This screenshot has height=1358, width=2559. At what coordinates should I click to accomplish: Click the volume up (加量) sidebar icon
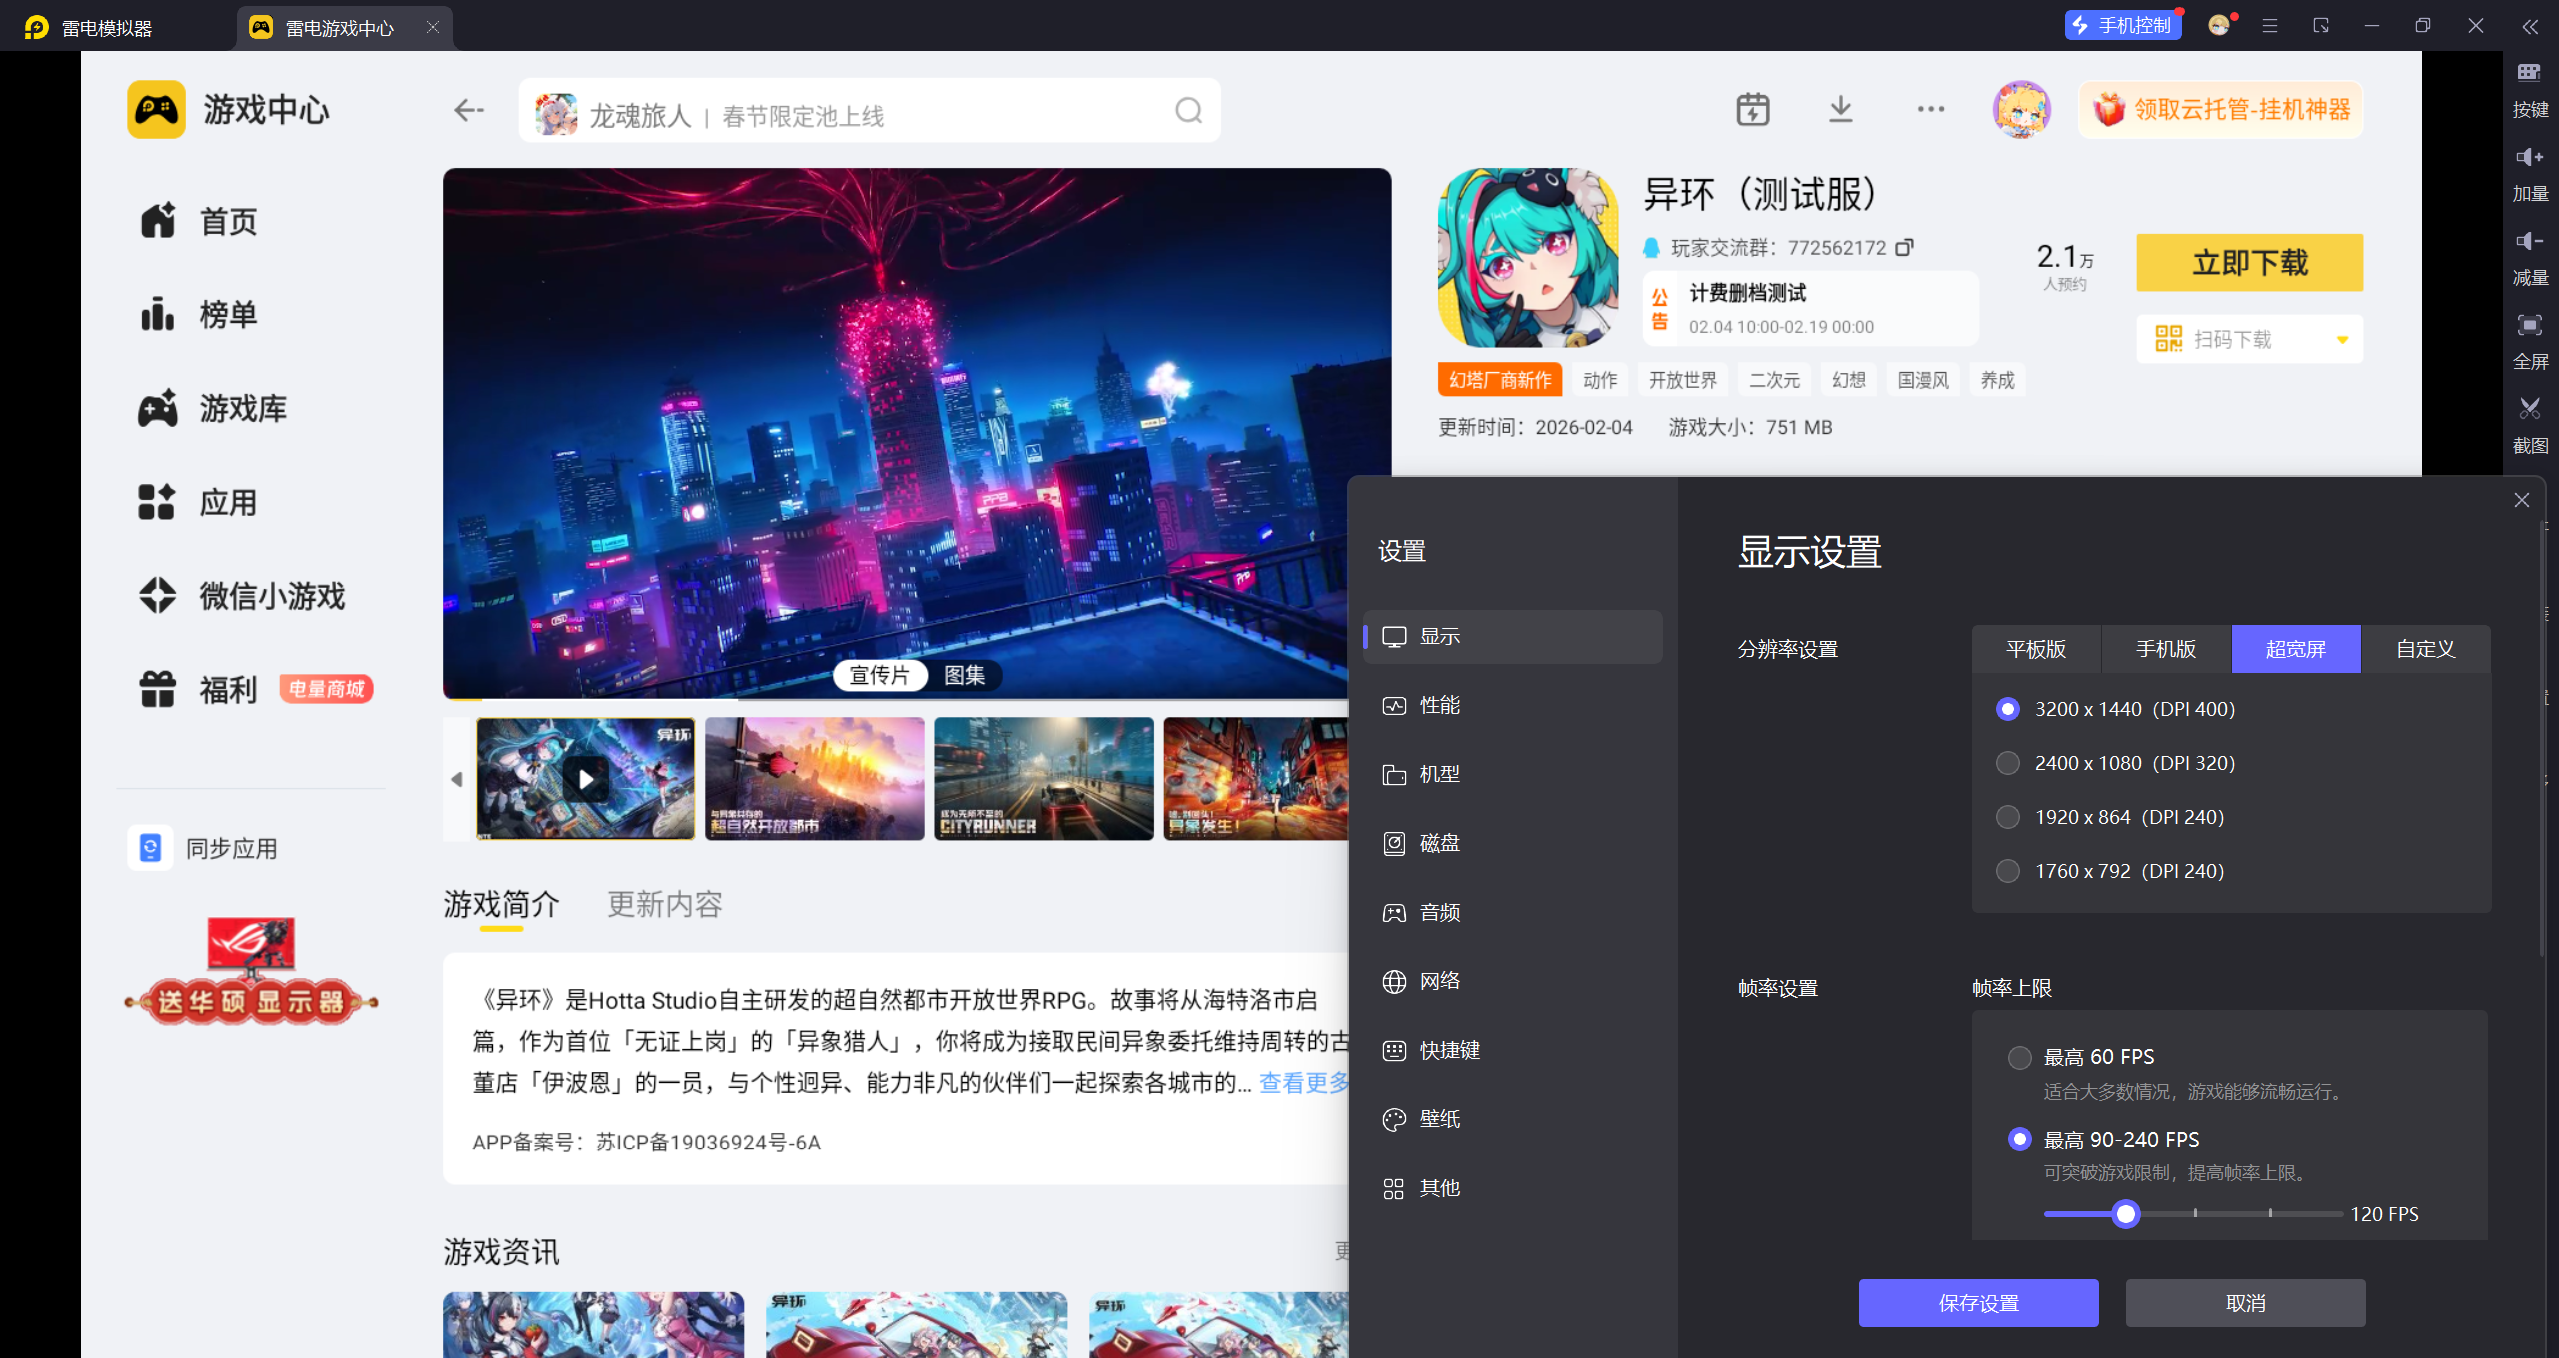(2529, 157)
